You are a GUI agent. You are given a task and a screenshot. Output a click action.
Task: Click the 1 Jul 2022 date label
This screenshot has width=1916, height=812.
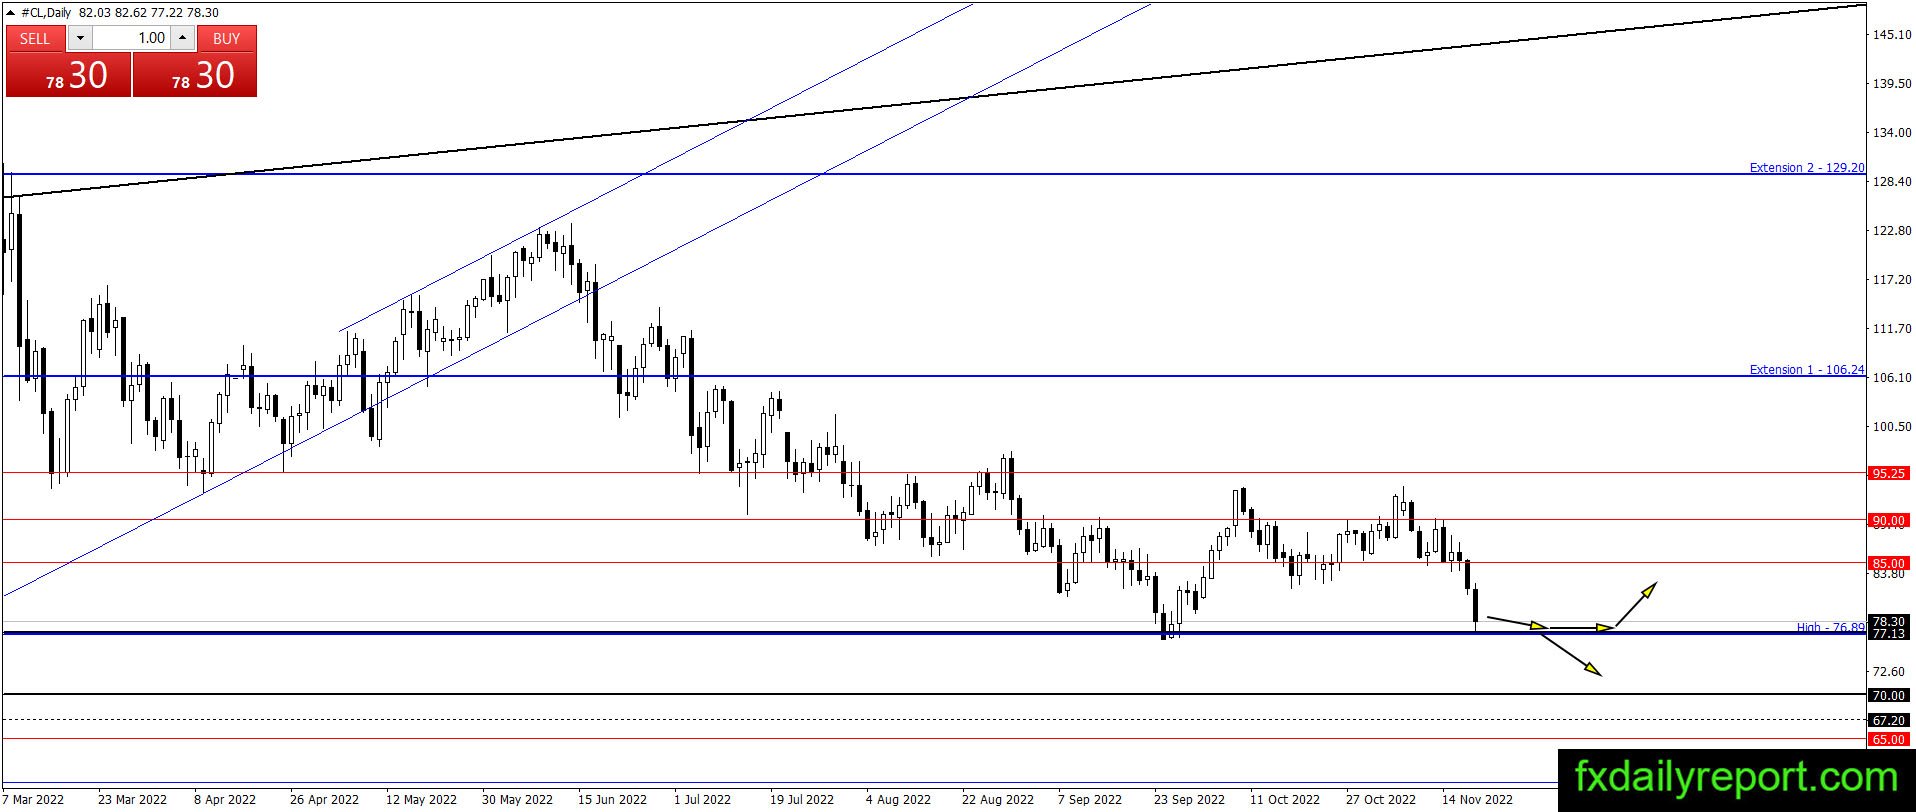[x=702, y=799]
